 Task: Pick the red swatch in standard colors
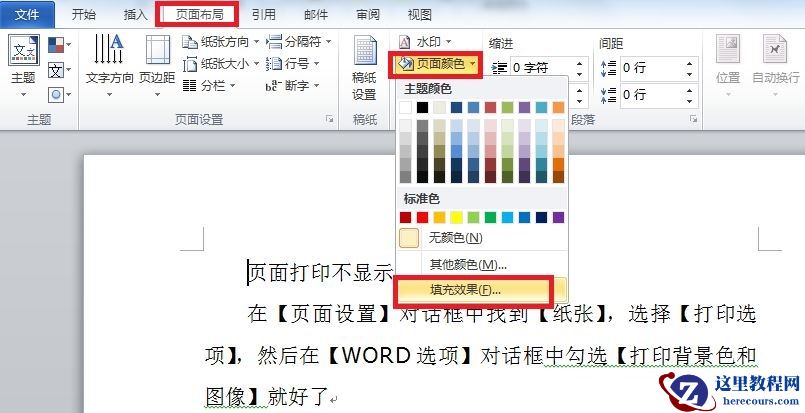coord(423,217)
